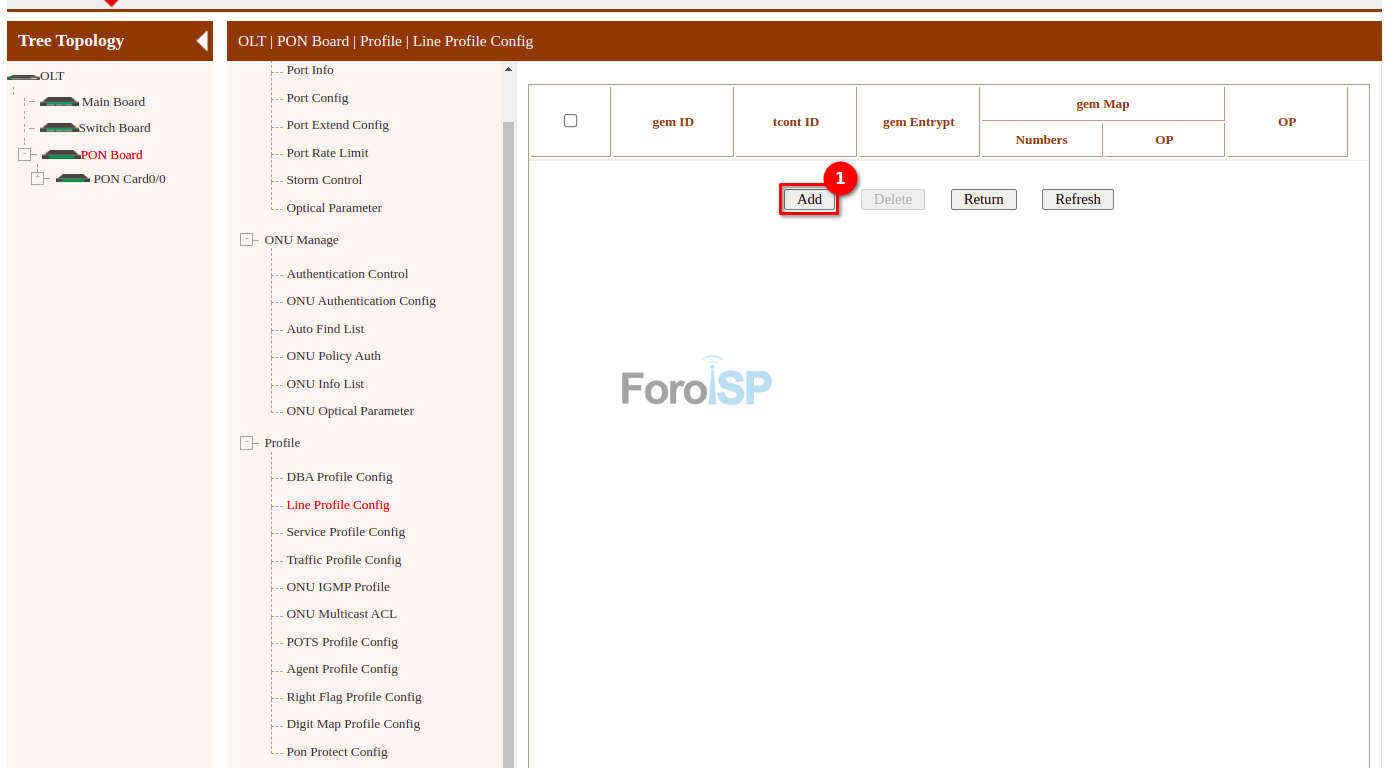Open Service Profile Config menu item

345,532
